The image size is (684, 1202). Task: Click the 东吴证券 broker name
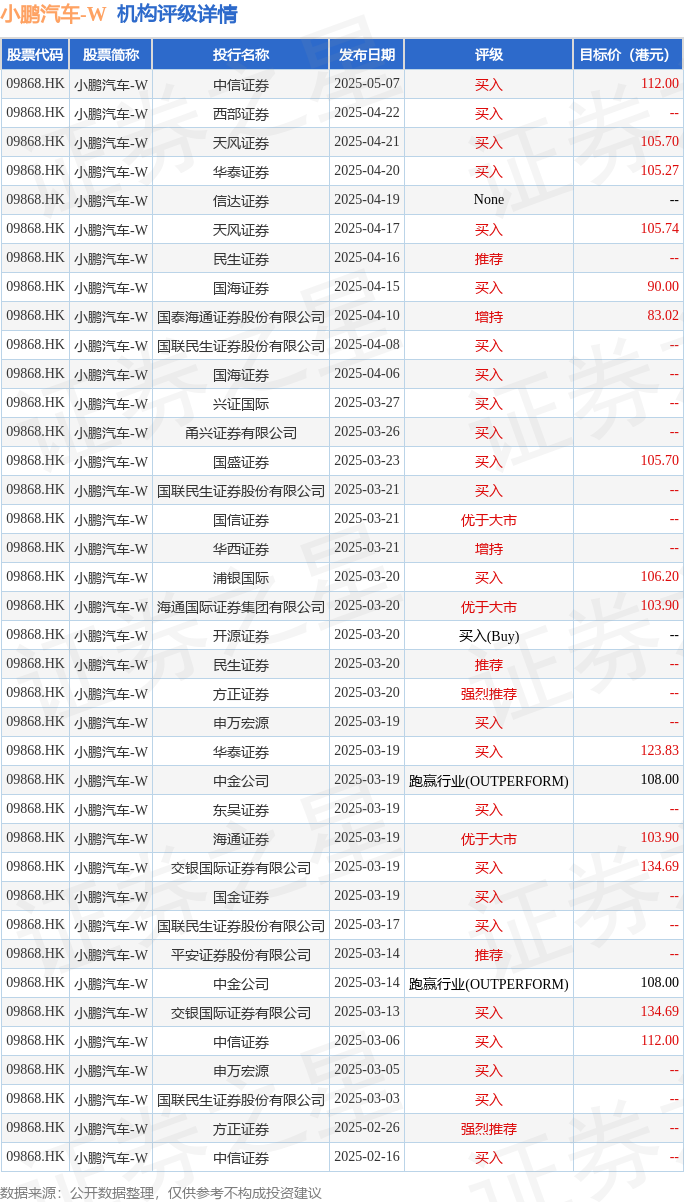click(x=241, y=810)
